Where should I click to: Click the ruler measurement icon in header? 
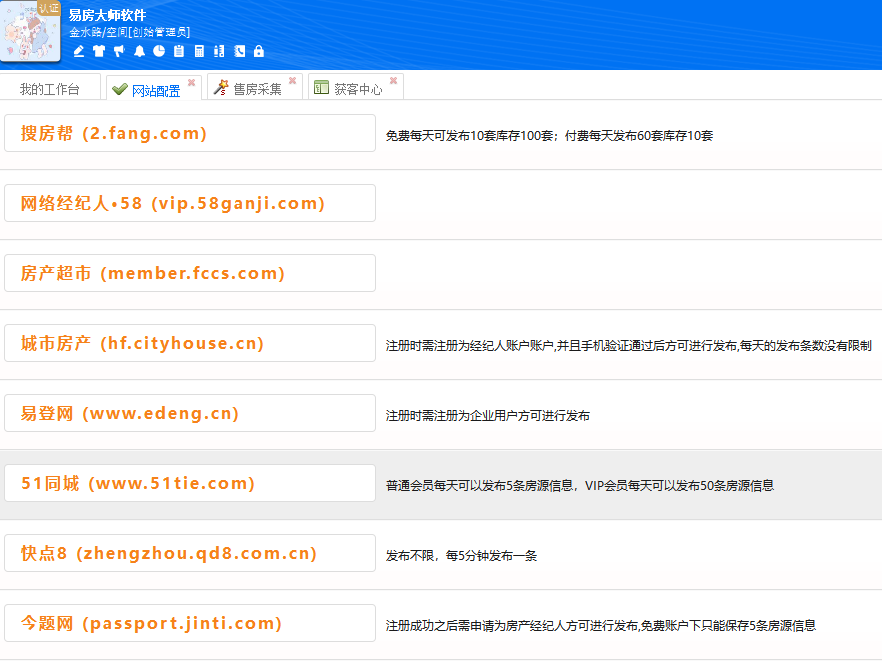pos(219,51)
